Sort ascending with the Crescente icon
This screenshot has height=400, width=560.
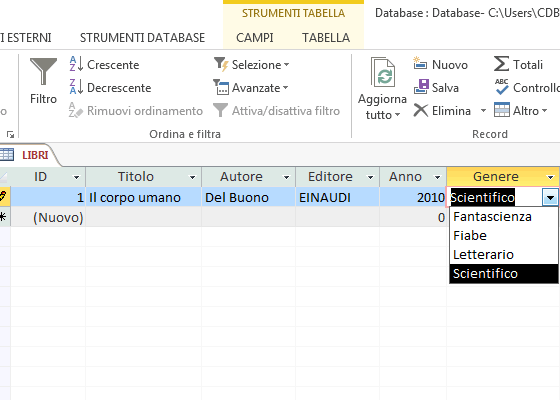pyautogui.click(x=76, y=64)
